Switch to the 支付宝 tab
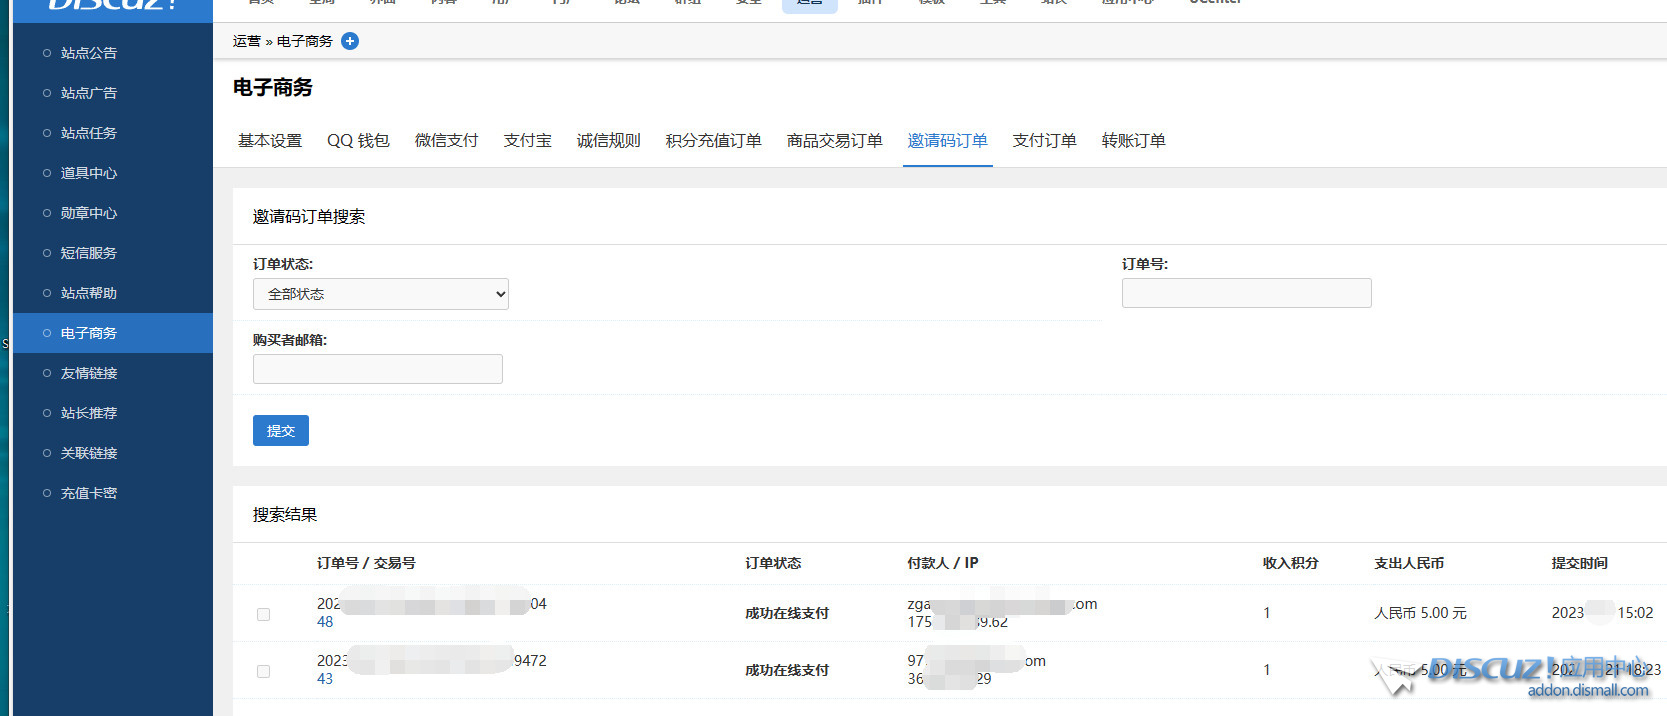 tap(528, 141)
